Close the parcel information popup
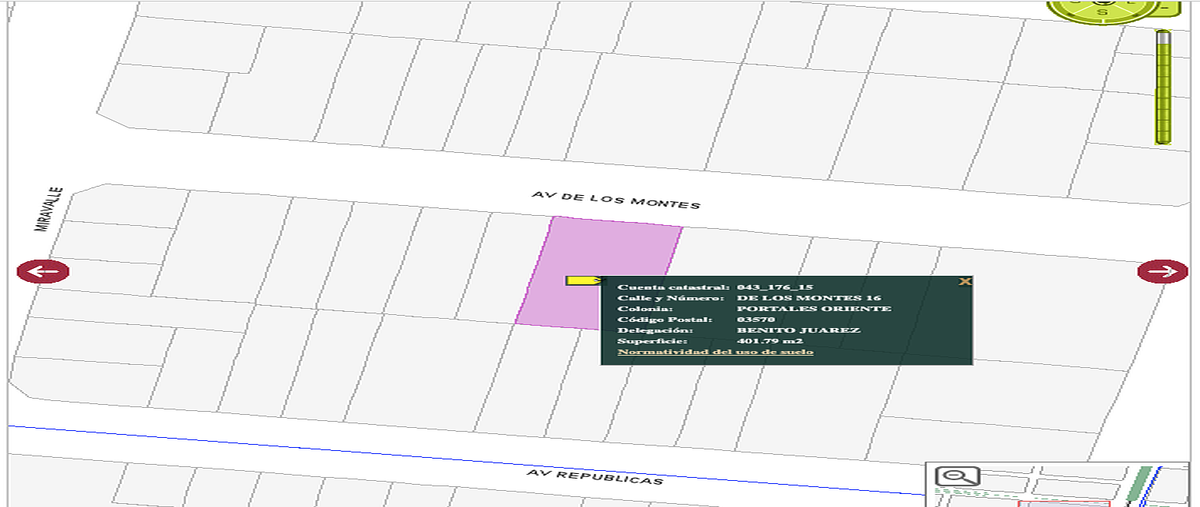1200x507 pixels. coord(964,282)
